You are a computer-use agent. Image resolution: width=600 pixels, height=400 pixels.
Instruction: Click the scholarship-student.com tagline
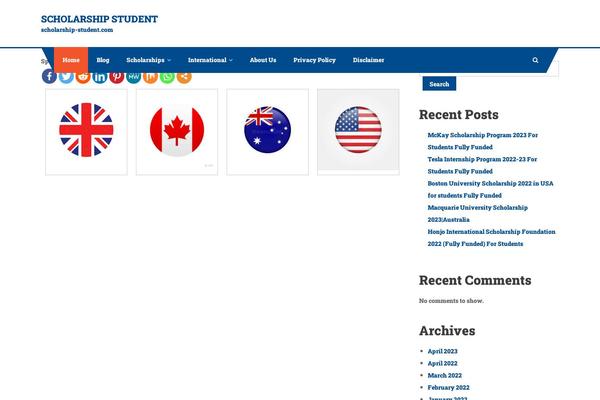coord(77,30)
